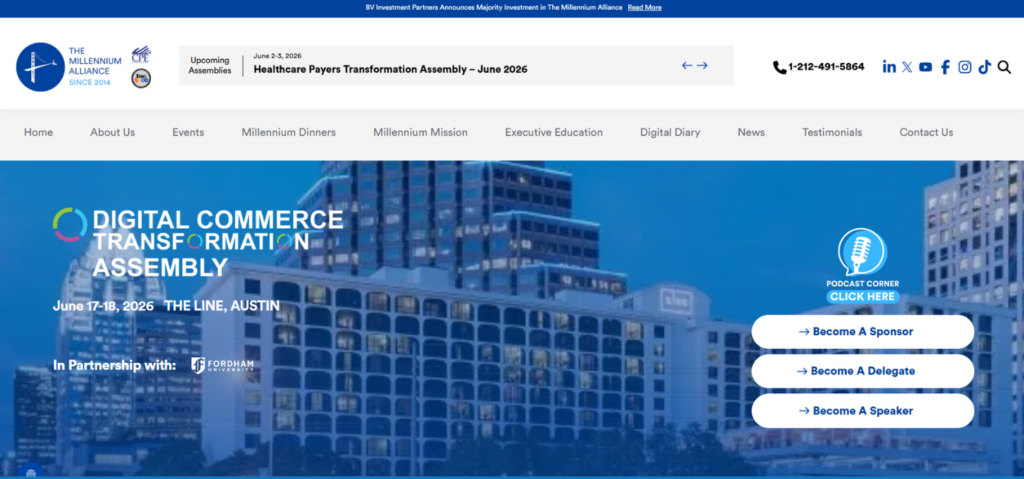Click the Inc. 5000 round badge
The height and width of the screenshot is (479, 1024).
[x=140, y=78]
